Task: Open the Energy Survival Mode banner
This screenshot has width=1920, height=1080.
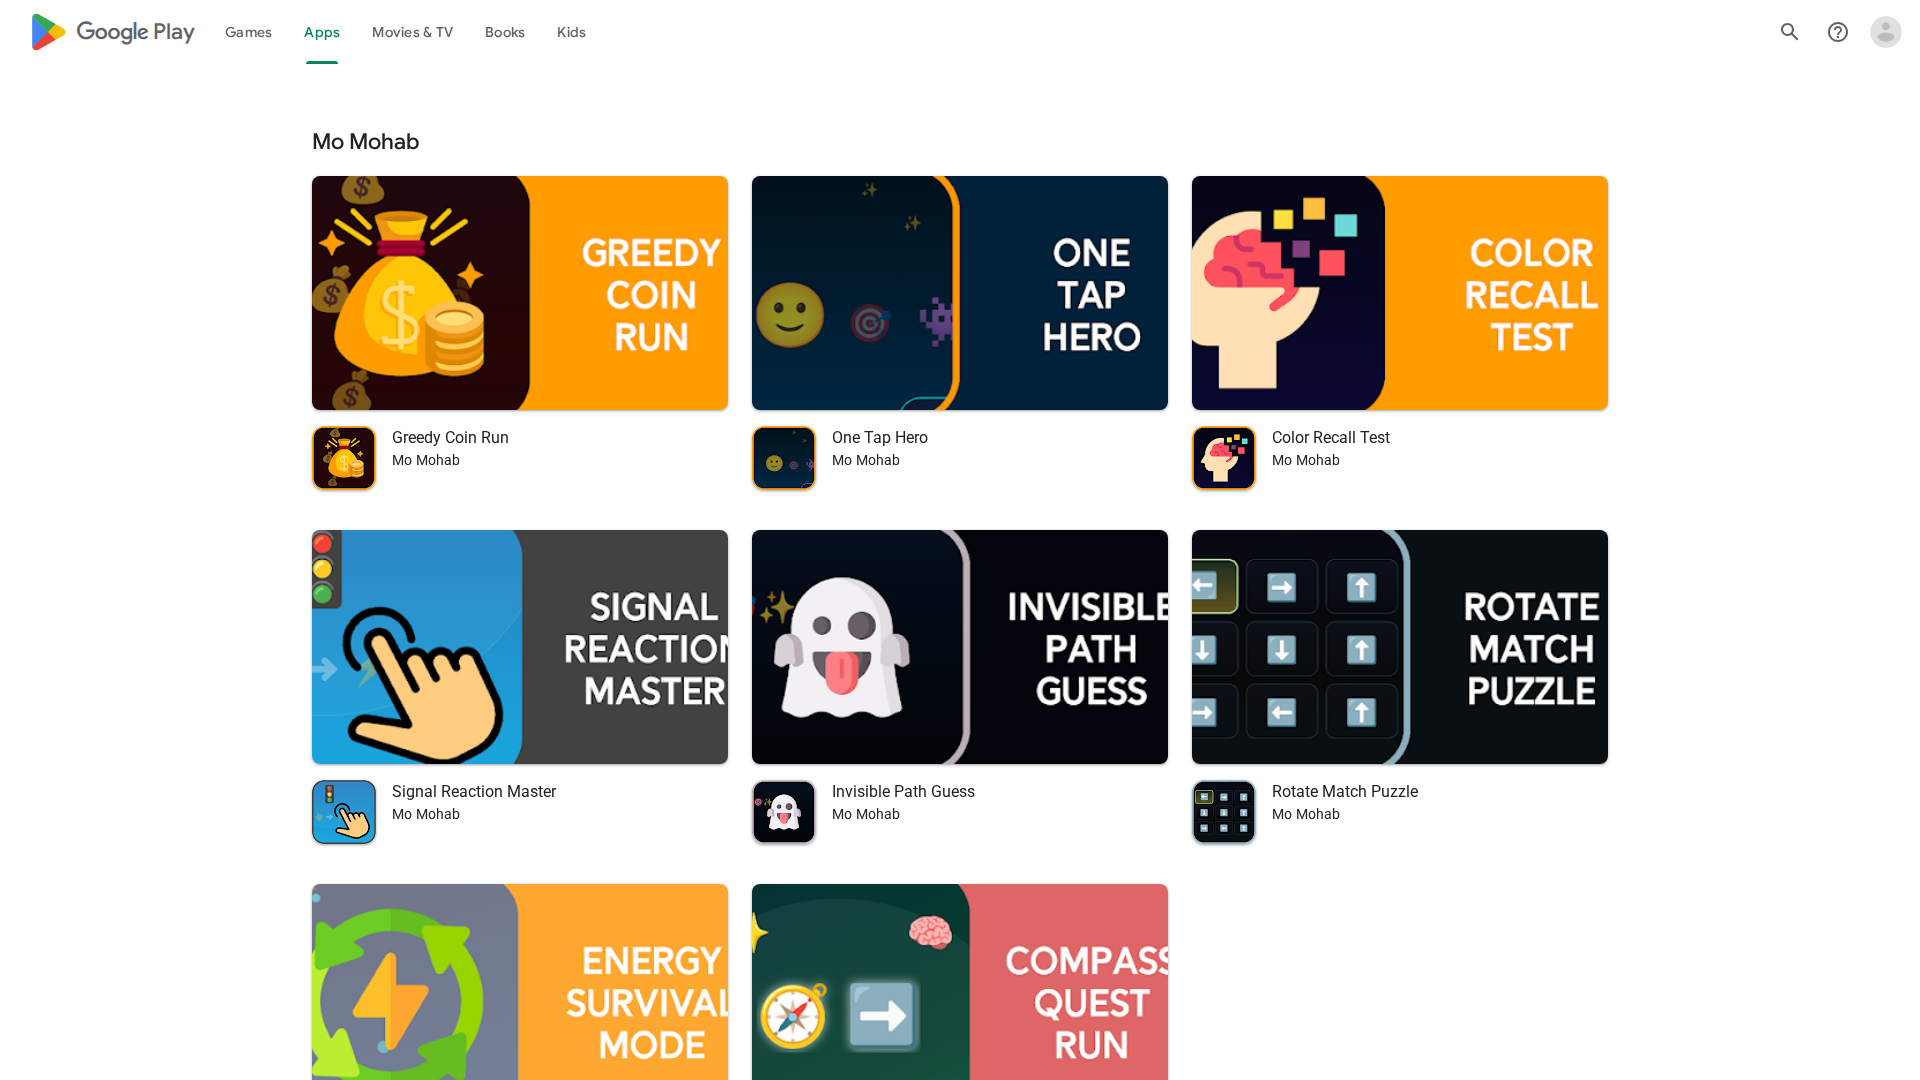Action: point(520,982)
